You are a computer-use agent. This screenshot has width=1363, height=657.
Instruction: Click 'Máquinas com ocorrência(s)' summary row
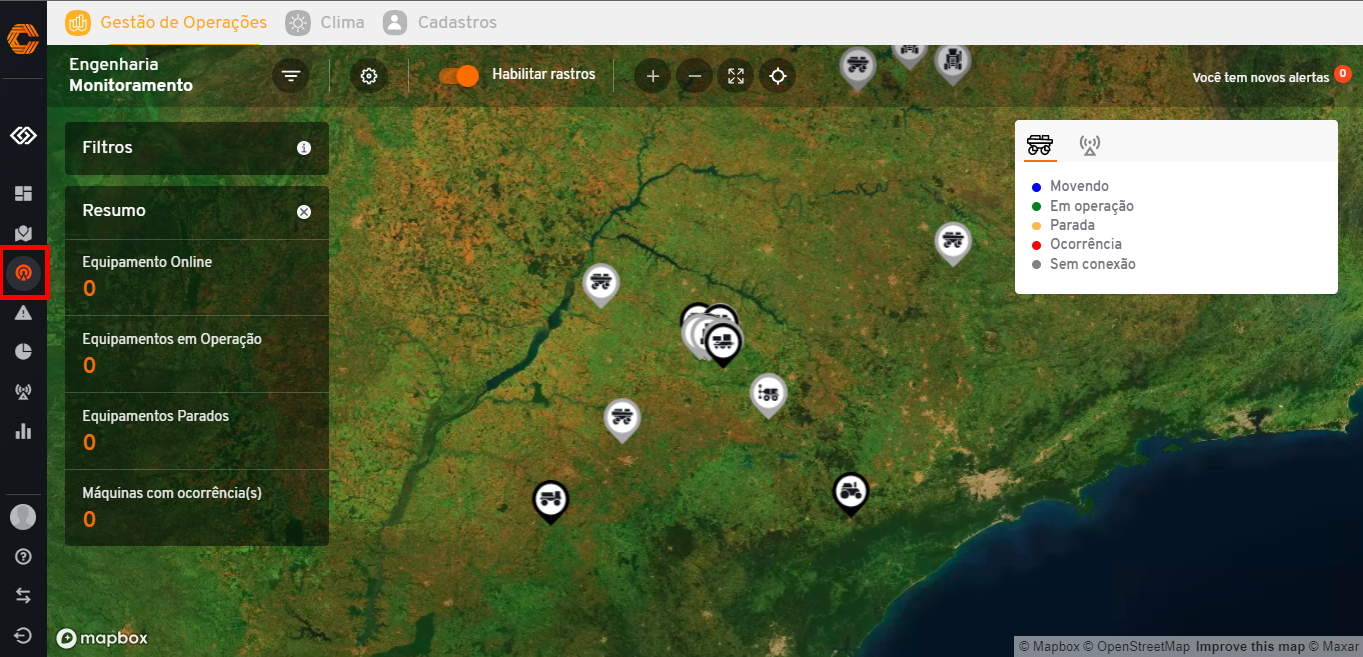click(x=197, y=508)
